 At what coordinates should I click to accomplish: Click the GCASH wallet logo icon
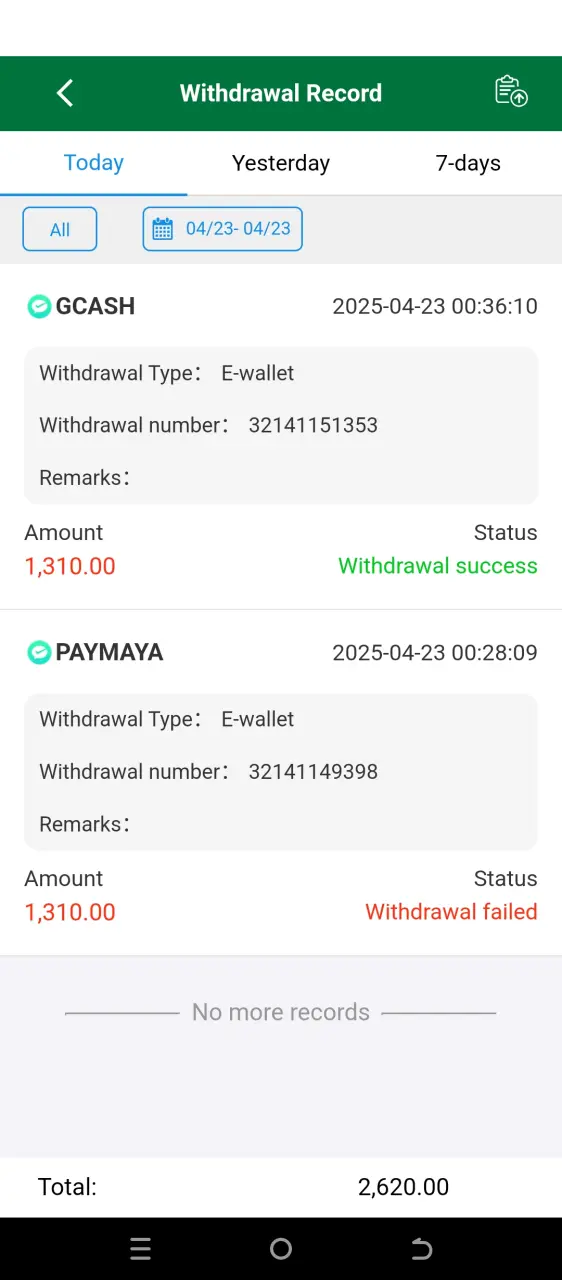tap(38, 306)
